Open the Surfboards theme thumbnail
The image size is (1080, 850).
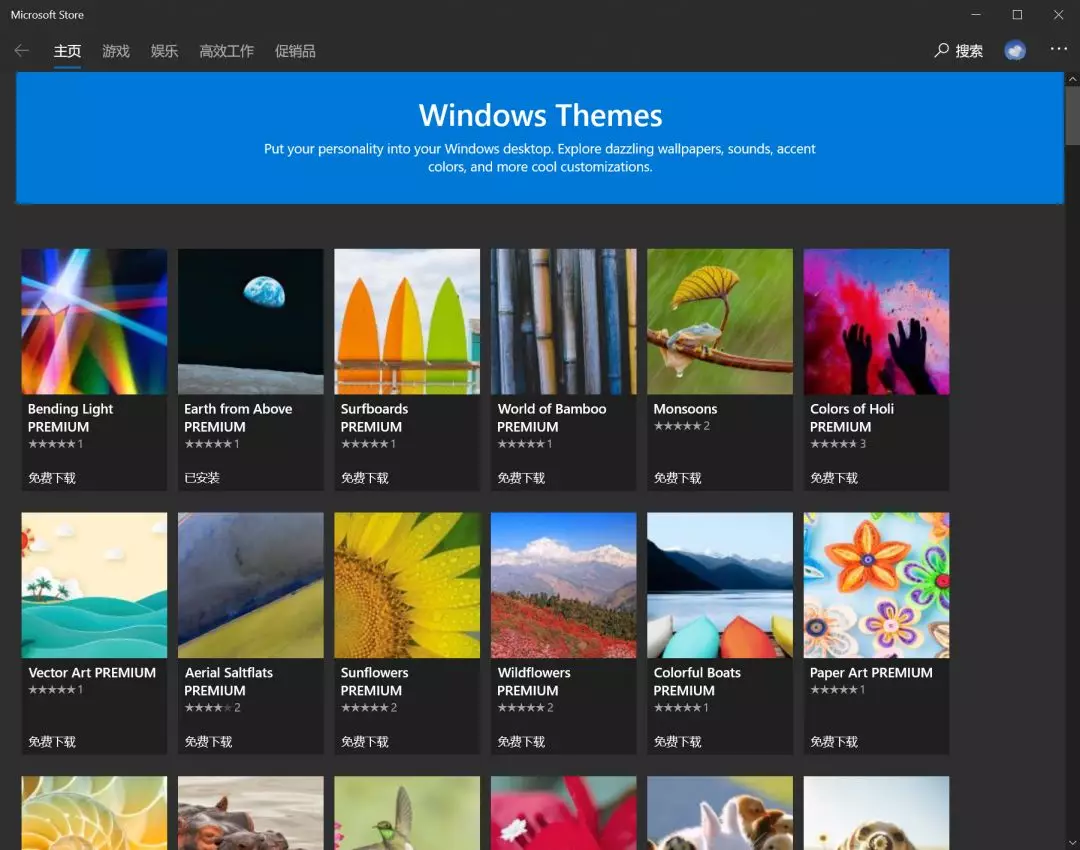click(x=407, y=322)
